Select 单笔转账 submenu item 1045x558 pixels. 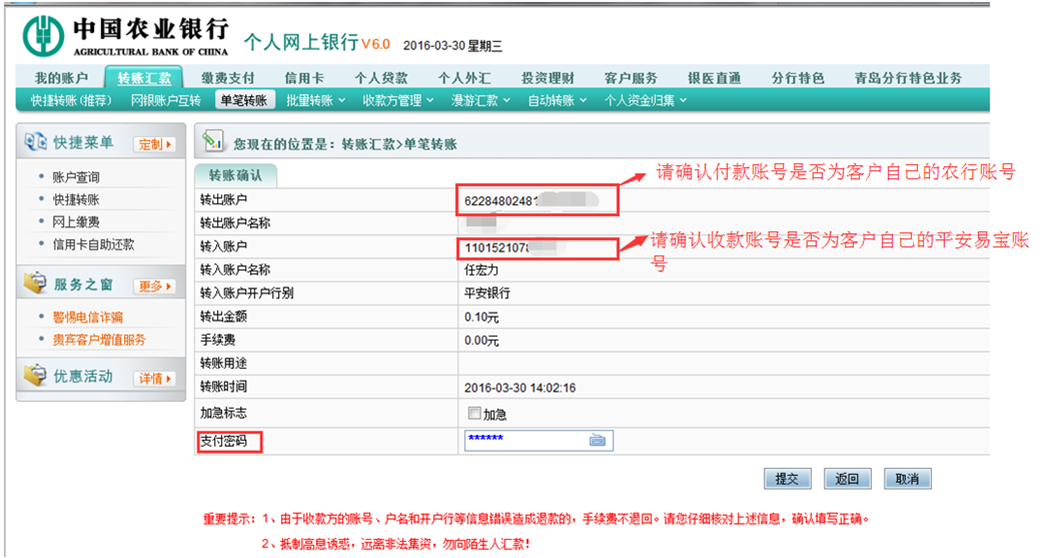[244, 101]
